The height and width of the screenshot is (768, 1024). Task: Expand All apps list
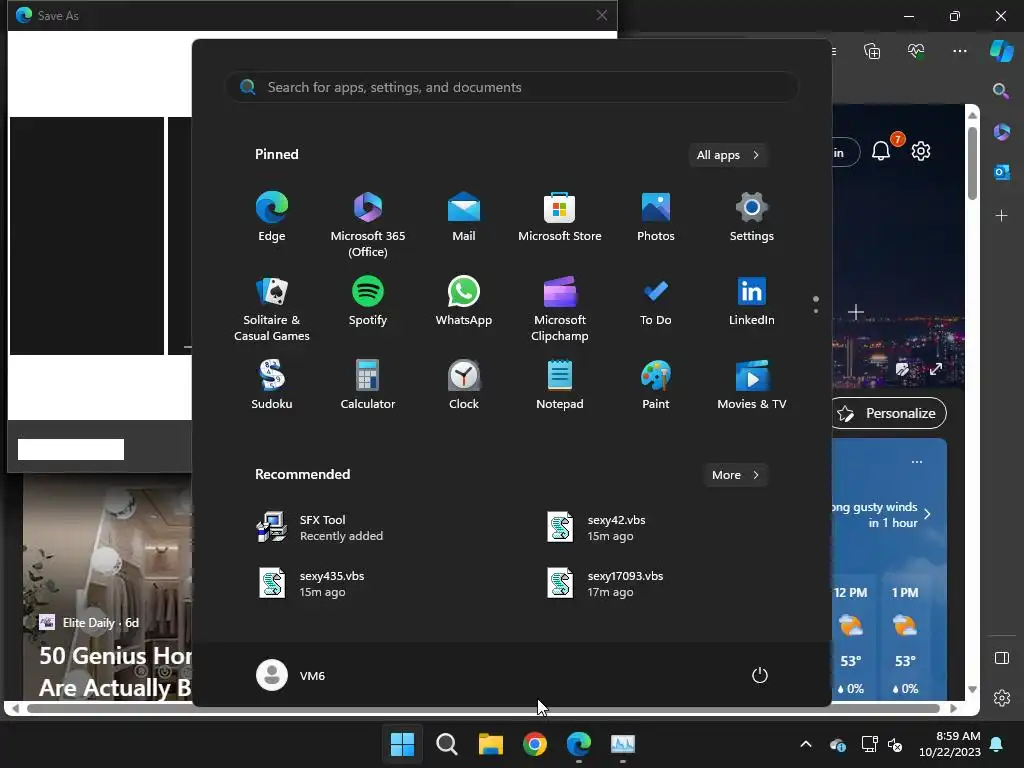click(x=728, y=155)
